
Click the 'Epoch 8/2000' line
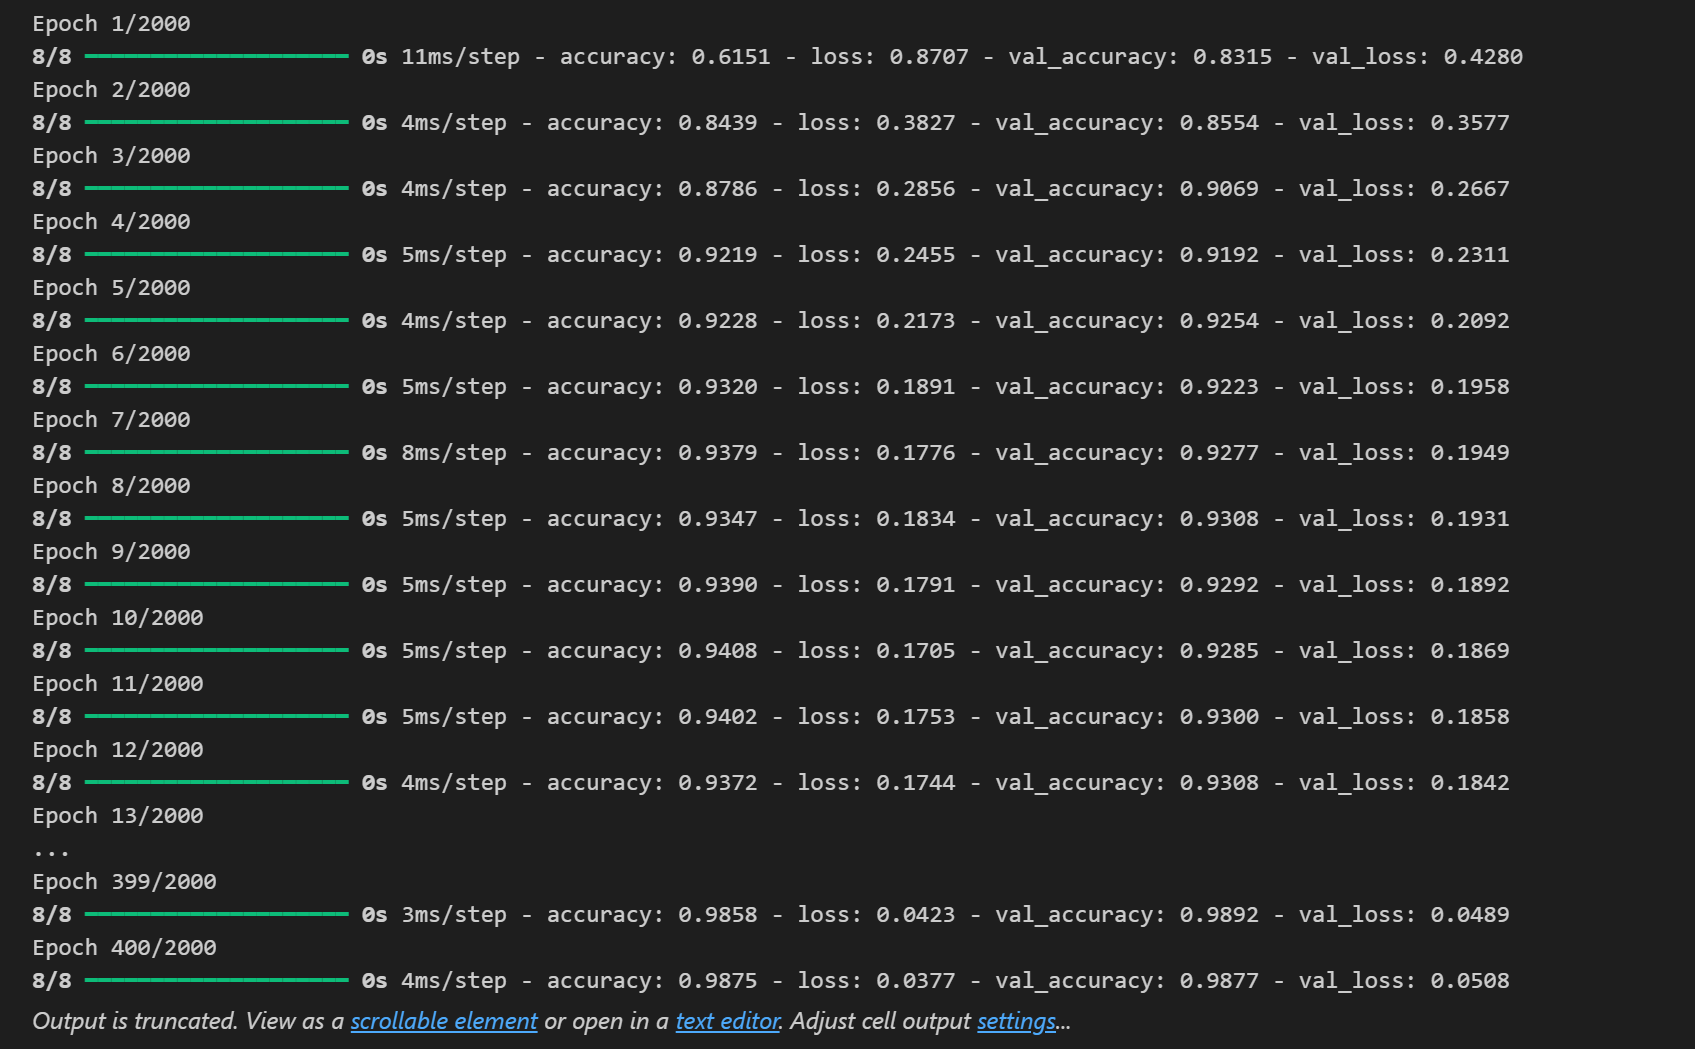[x=111, y=486]
